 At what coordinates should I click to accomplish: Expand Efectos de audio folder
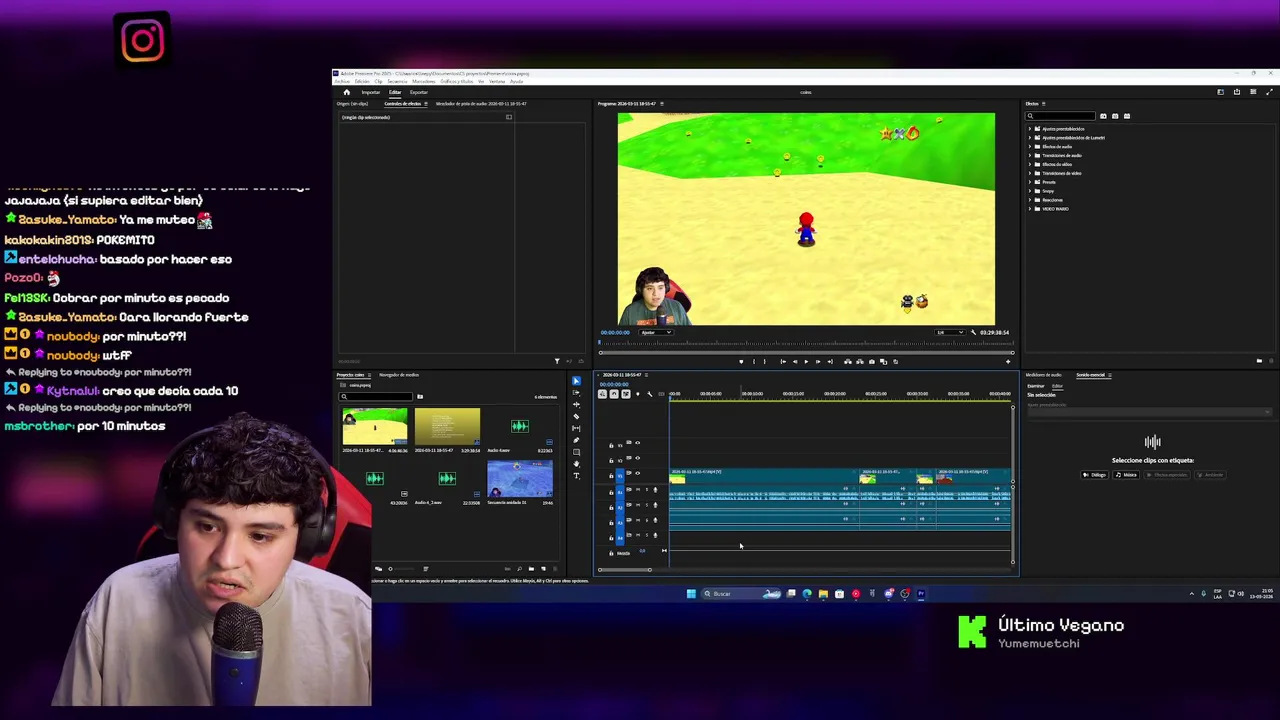click(x=1030, y=147)
